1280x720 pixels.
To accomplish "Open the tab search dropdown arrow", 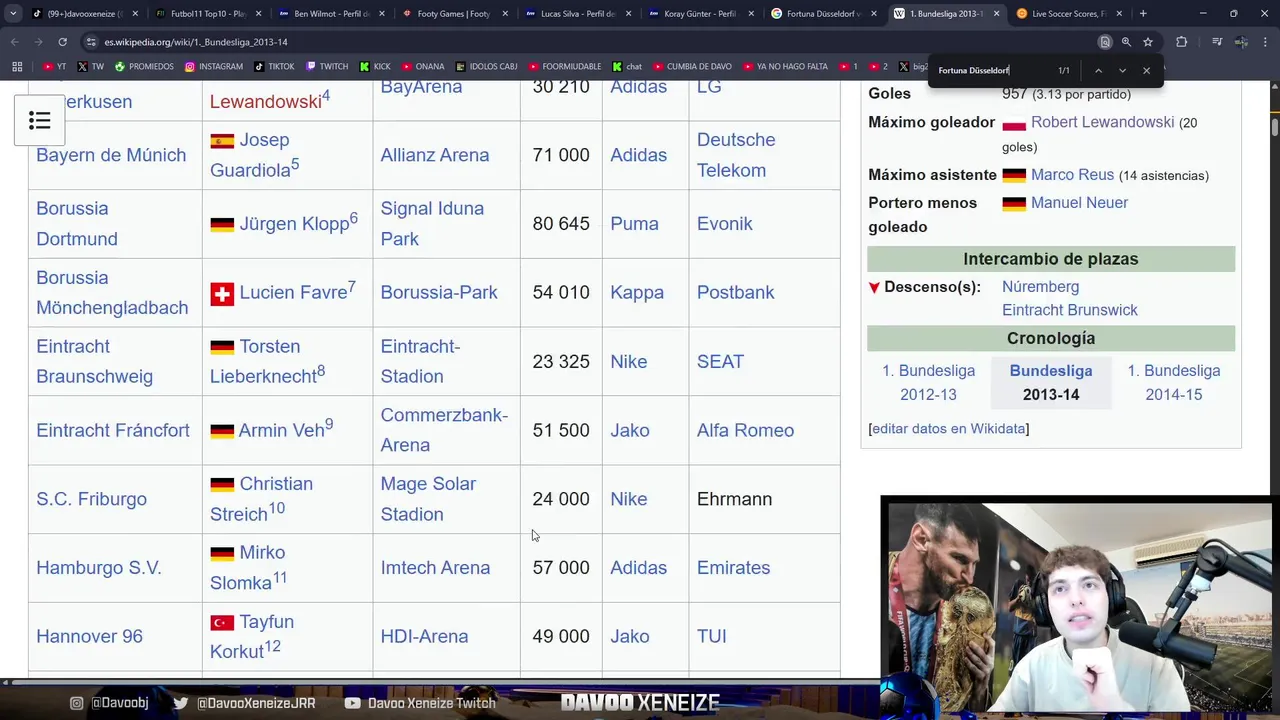I will [13, 14].
